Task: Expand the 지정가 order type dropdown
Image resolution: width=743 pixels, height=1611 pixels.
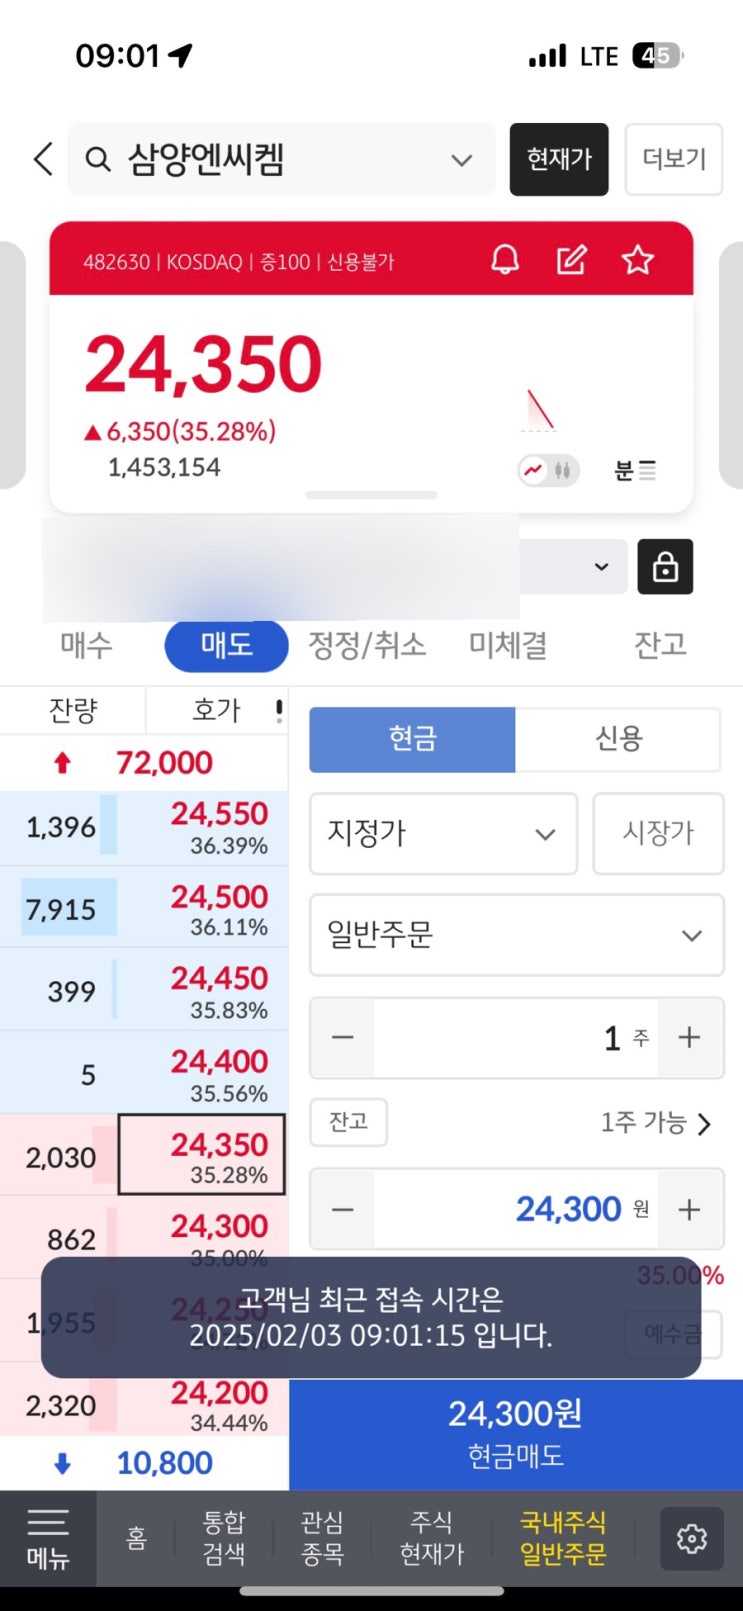Action: pos(443,834)
